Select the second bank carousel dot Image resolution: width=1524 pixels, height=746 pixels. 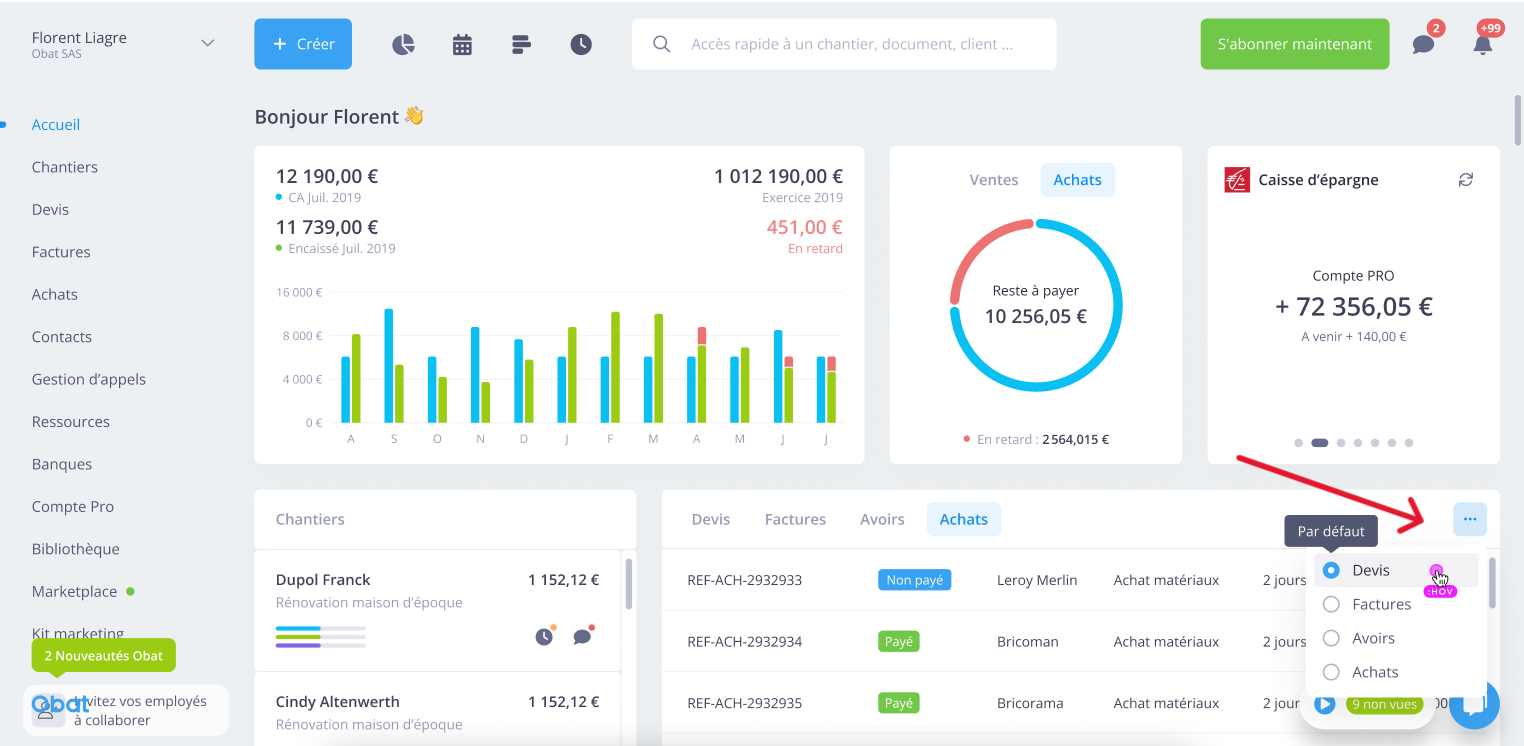pos(1320,442)
